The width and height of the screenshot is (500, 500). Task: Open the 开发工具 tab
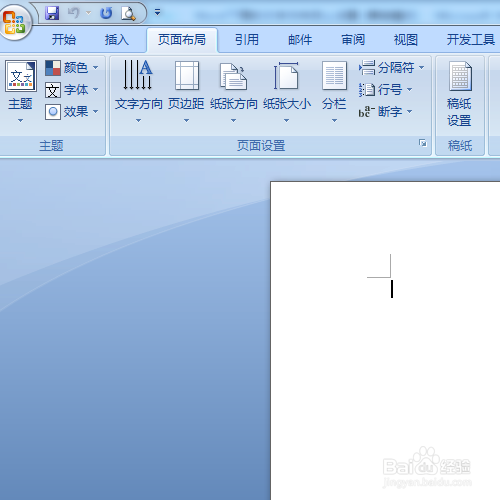pyautogui.click(x=471, y=40)
